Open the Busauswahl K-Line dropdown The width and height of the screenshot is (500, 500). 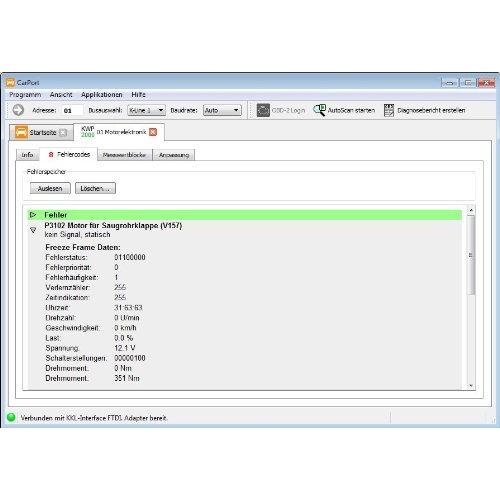tap(147, 110)
